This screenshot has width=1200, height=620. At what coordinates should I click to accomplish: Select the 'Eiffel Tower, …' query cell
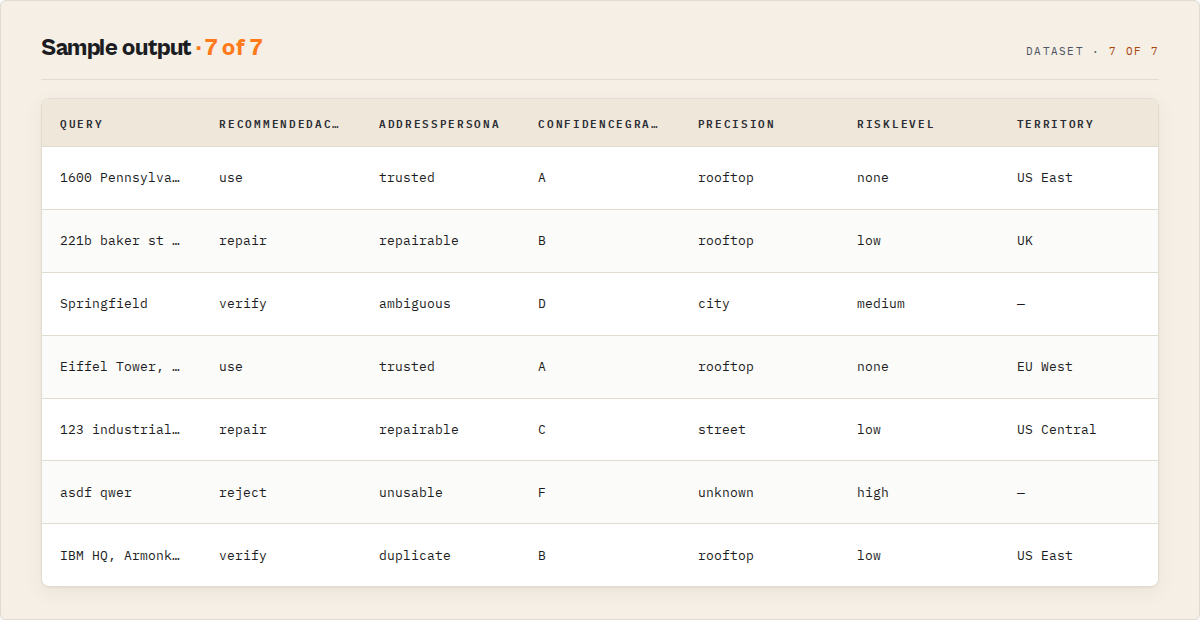tap(120, 367)
